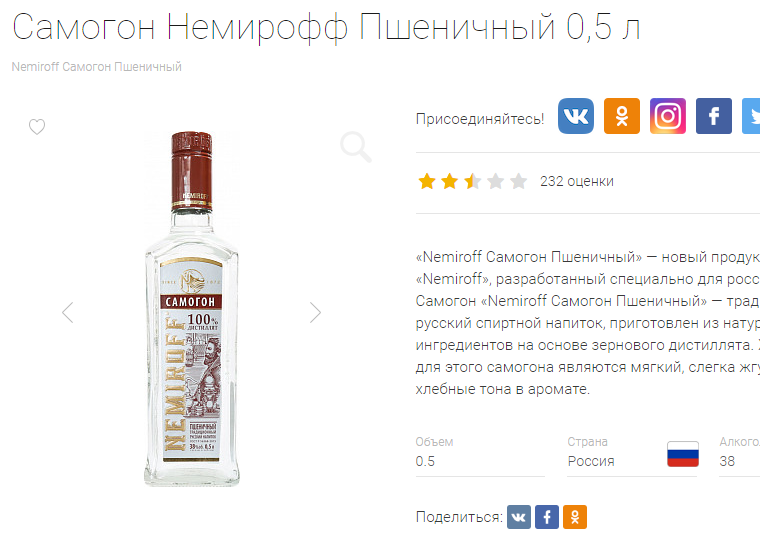Add product to favorites with heart icon
The height and width of the screenshot is (547, 760).
[37, 126]
